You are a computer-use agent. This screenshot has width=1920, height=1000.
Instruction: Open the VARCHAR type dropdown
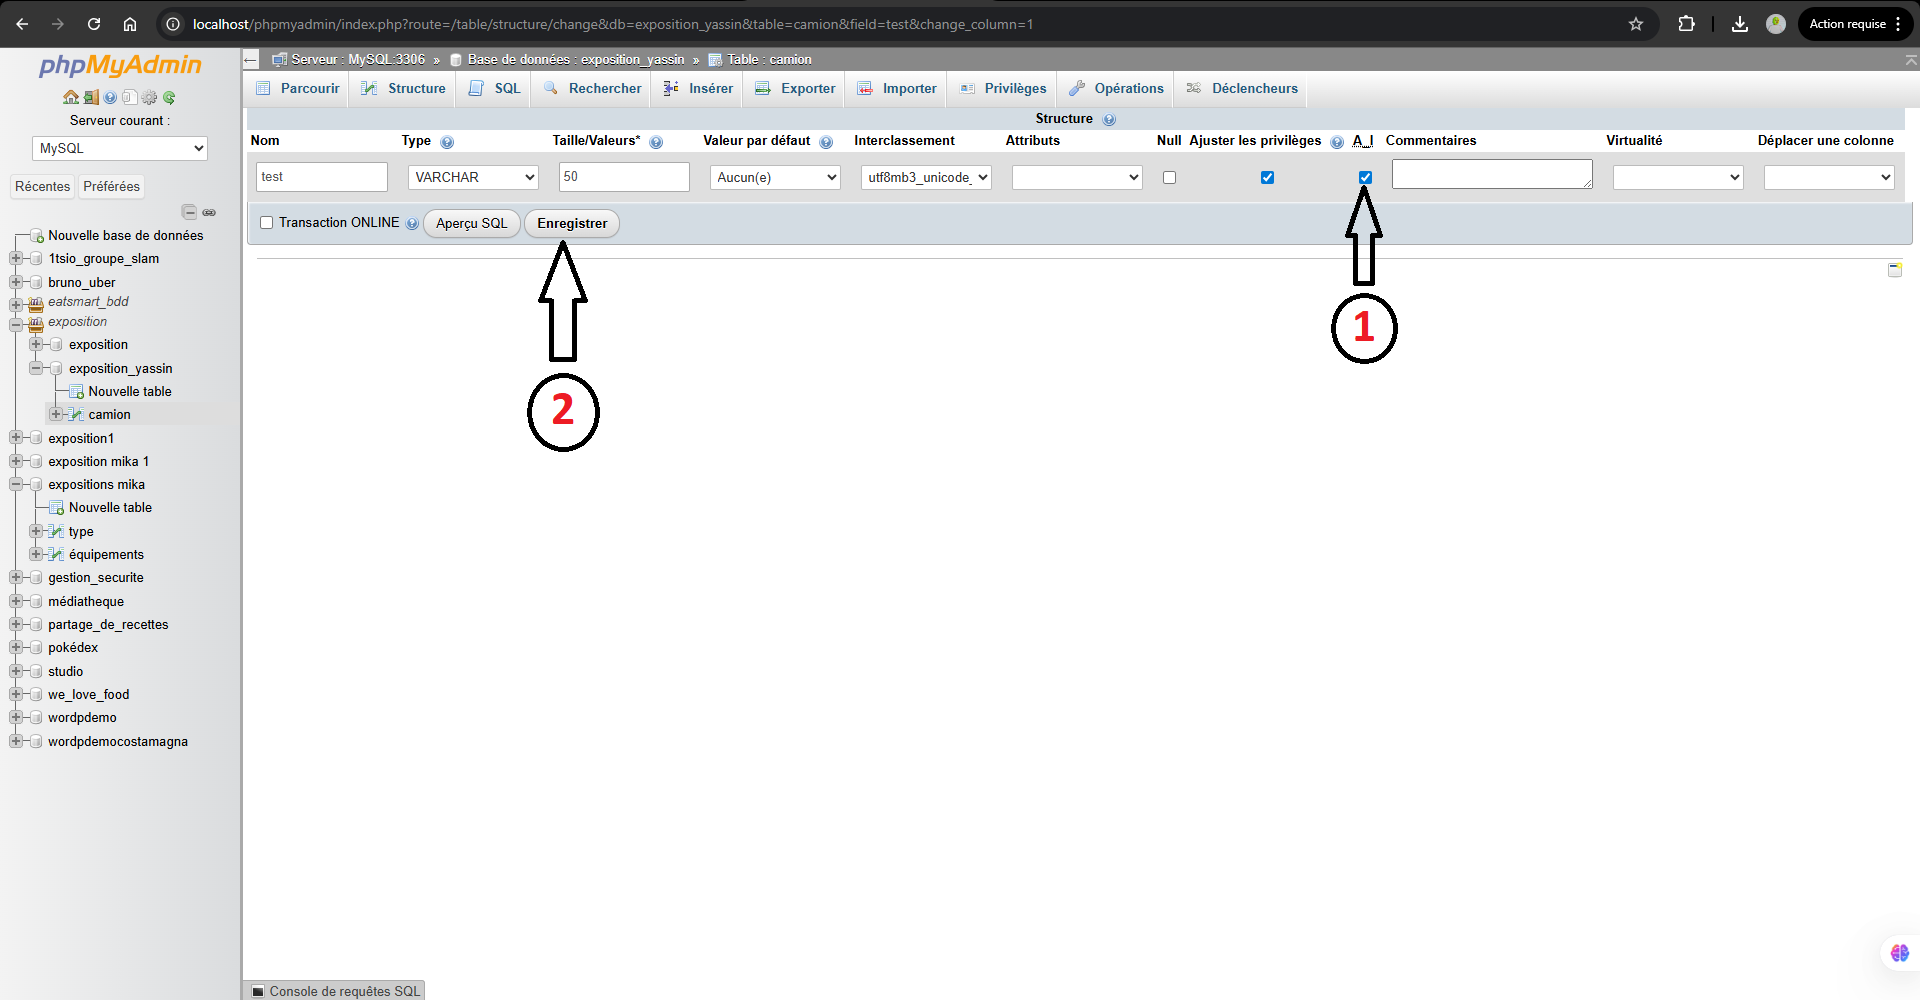(472, 177)
